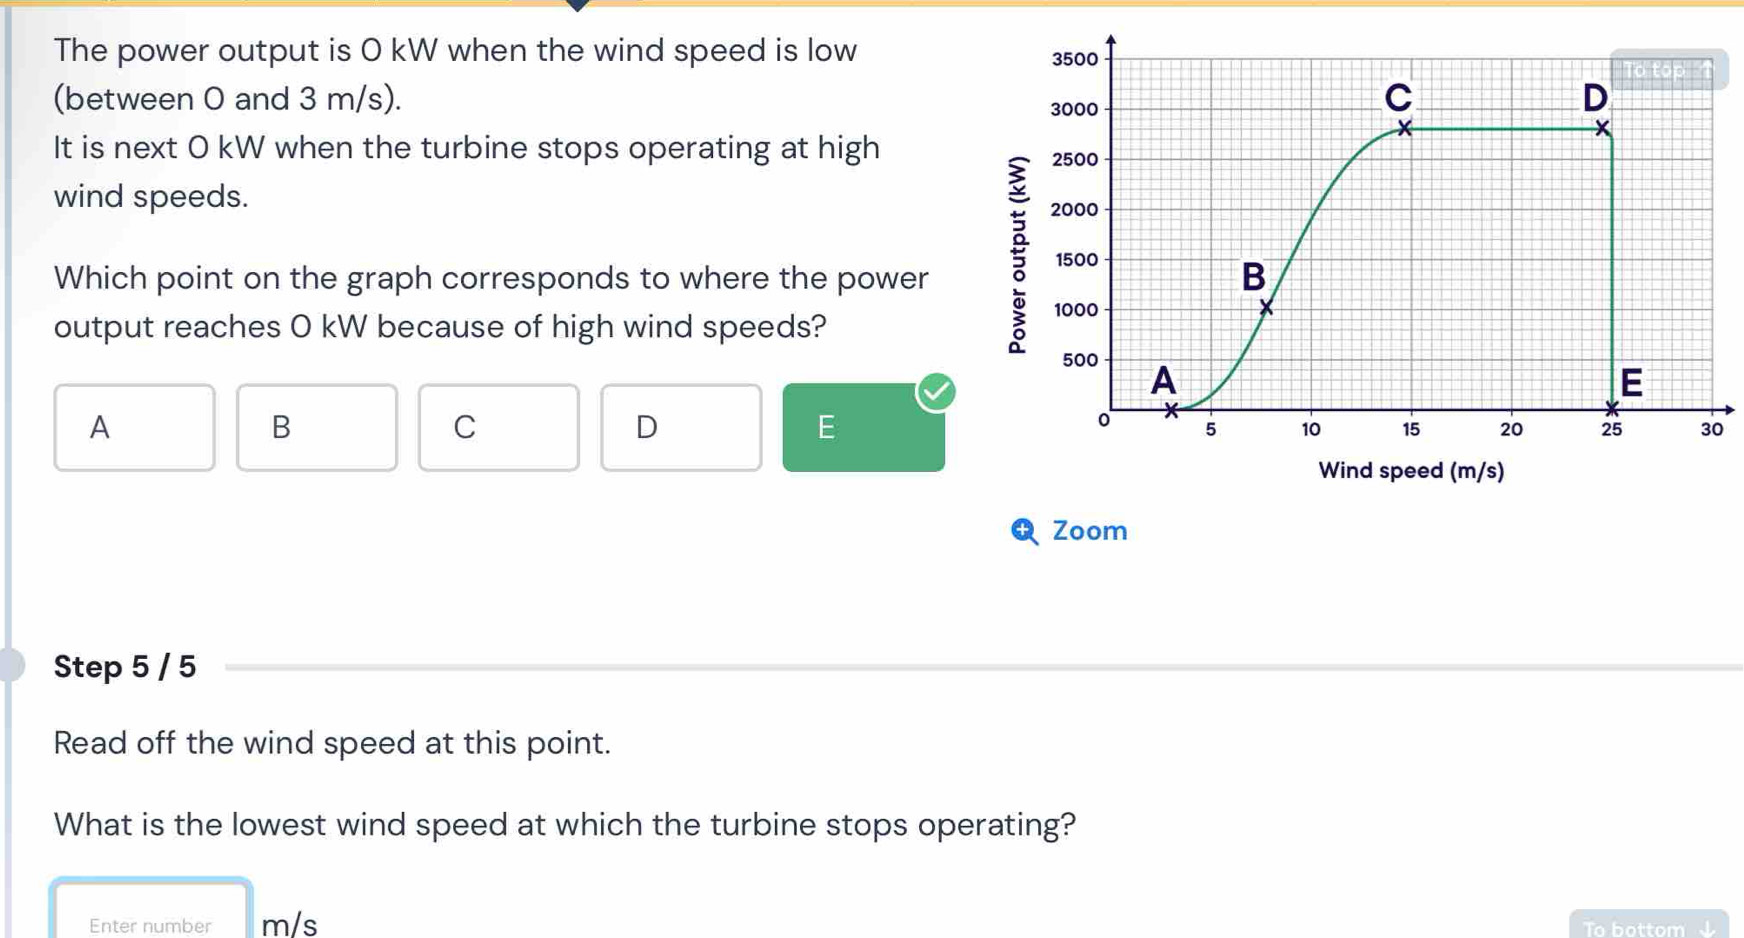1744x938 pixels.
Task: Click the Step 5 / 5 heading
Action: (125, 667)
